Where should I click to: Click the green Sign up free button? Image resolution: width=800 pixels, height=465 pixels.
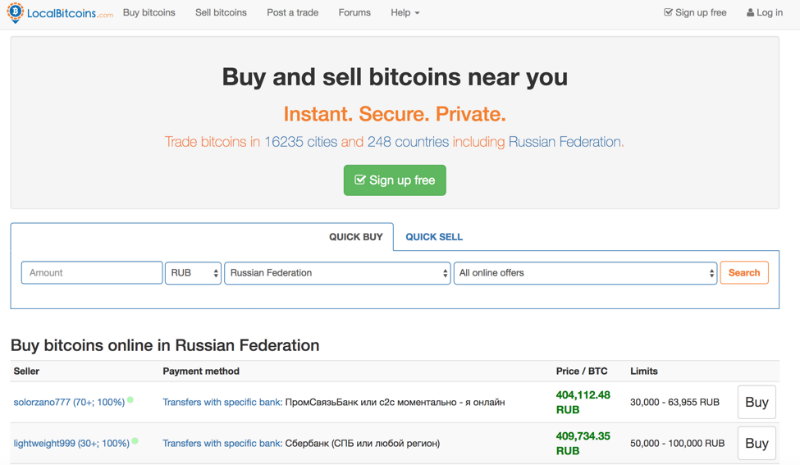(x=395, y=180)
